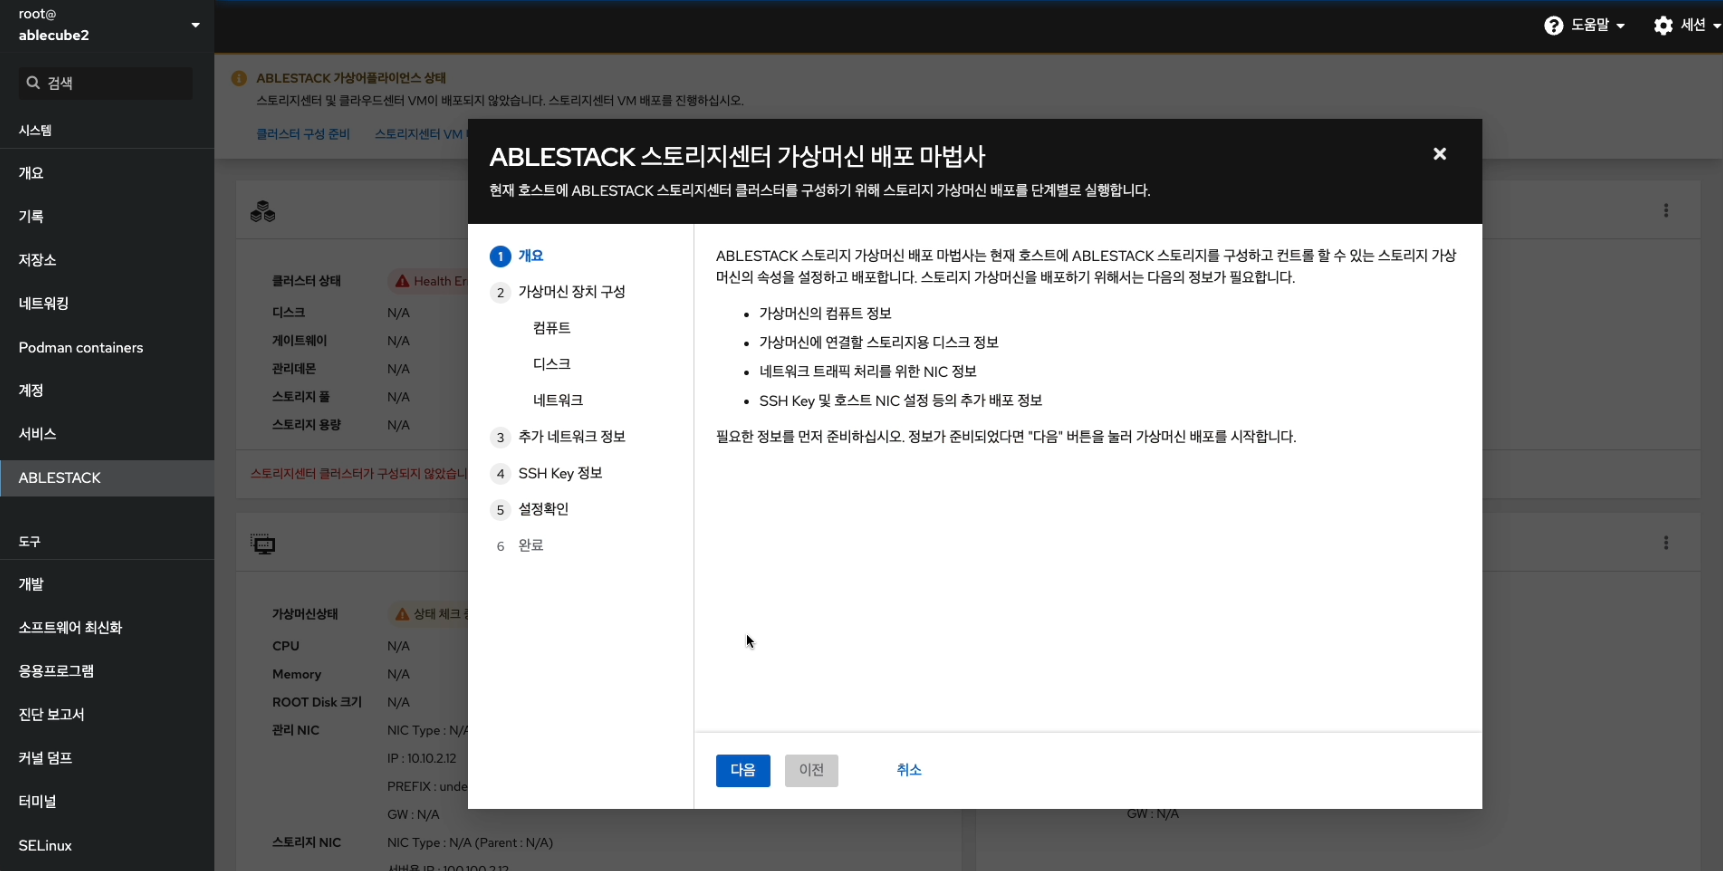This screenshot has height=871, width=1723.
Task: Click the 스토리지센터 VM link
Action: coord(419,134)
